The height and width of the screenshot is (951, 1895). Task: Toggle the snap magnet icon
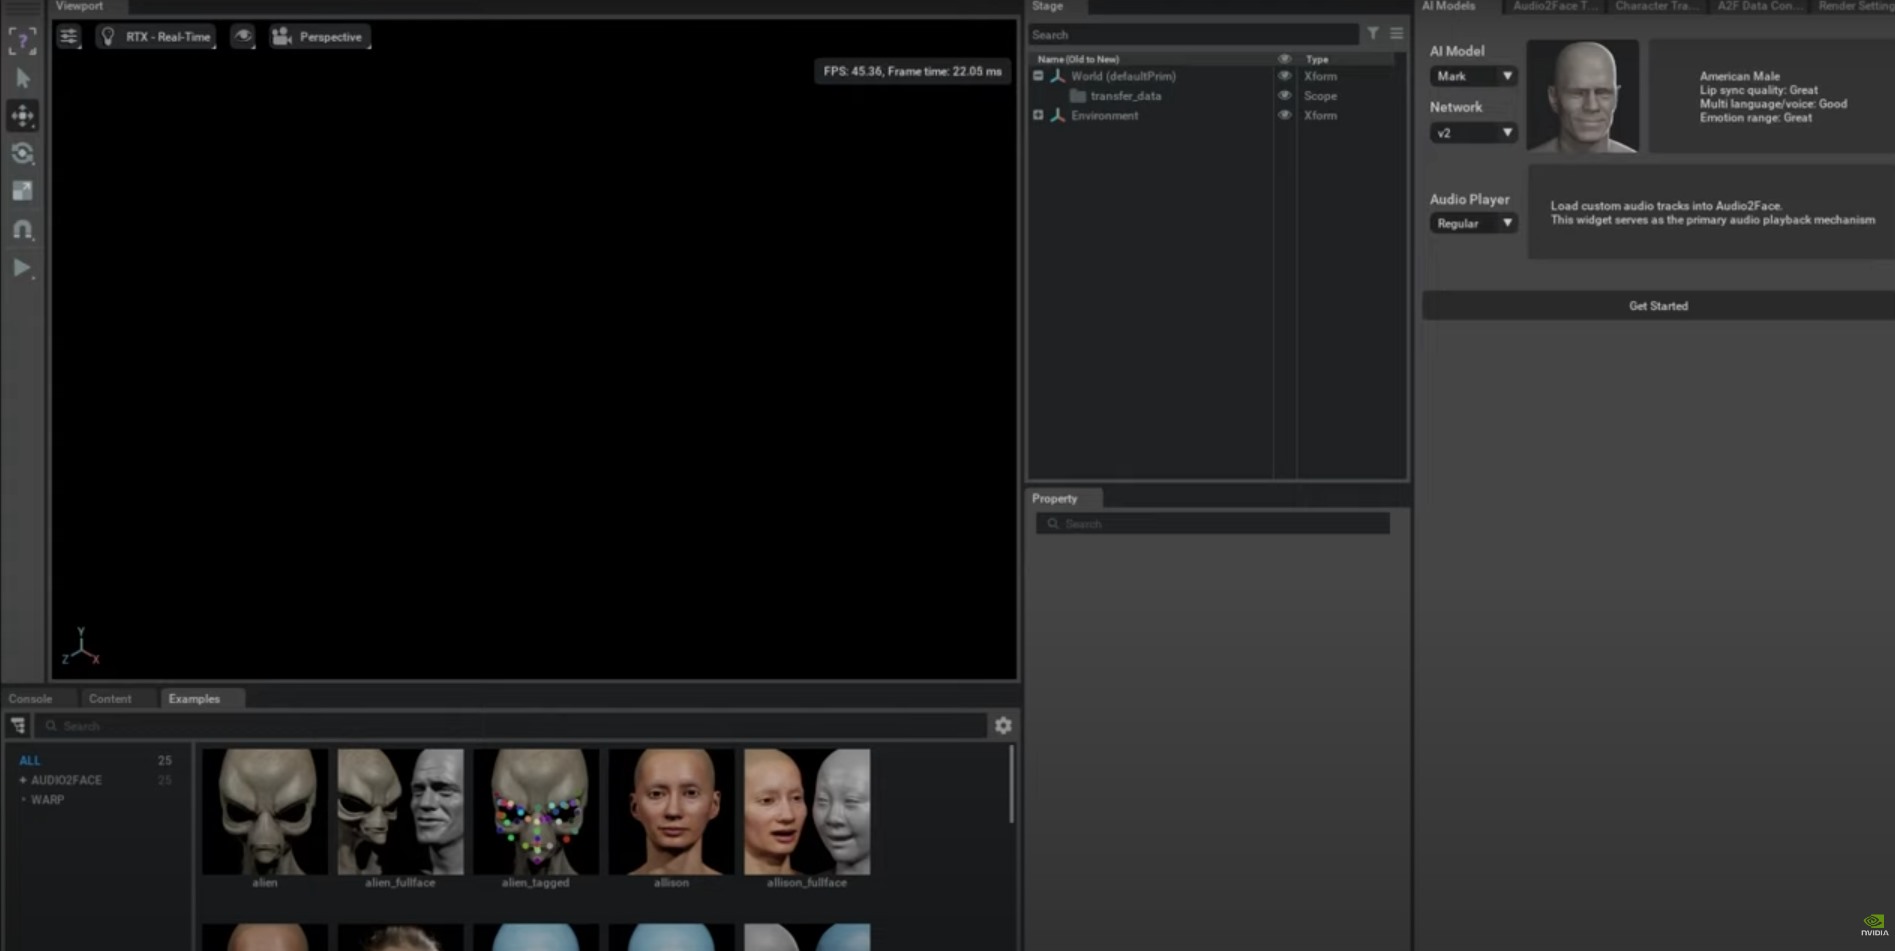click(x=22, y=229)
